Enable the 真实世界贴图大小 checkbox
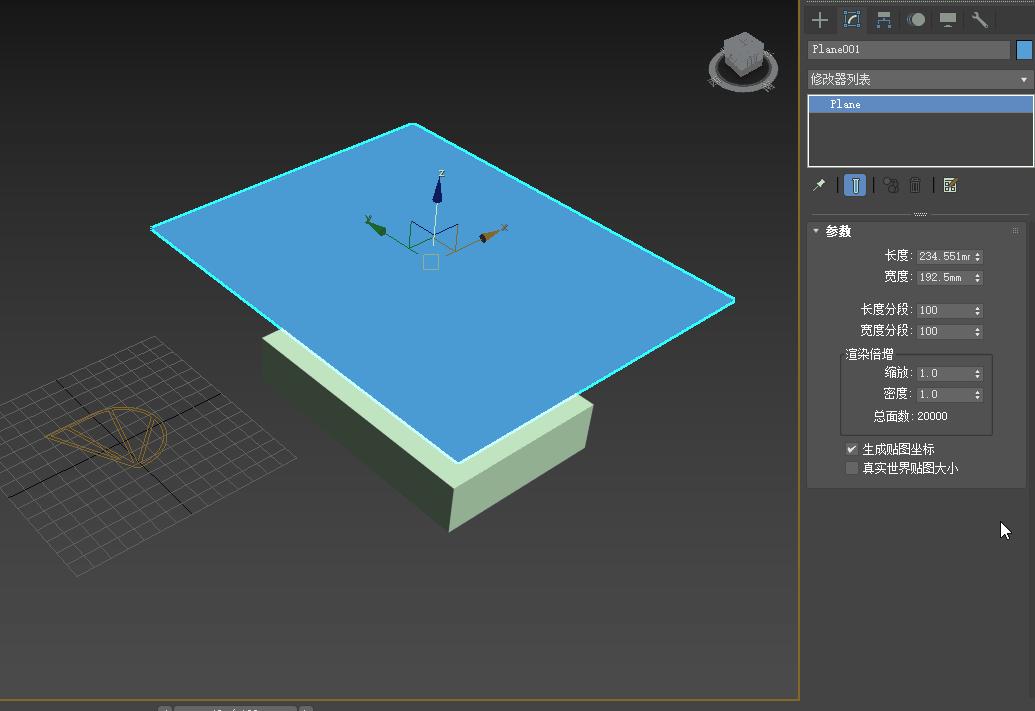The image size is (1035, 711). pos(851,467)
